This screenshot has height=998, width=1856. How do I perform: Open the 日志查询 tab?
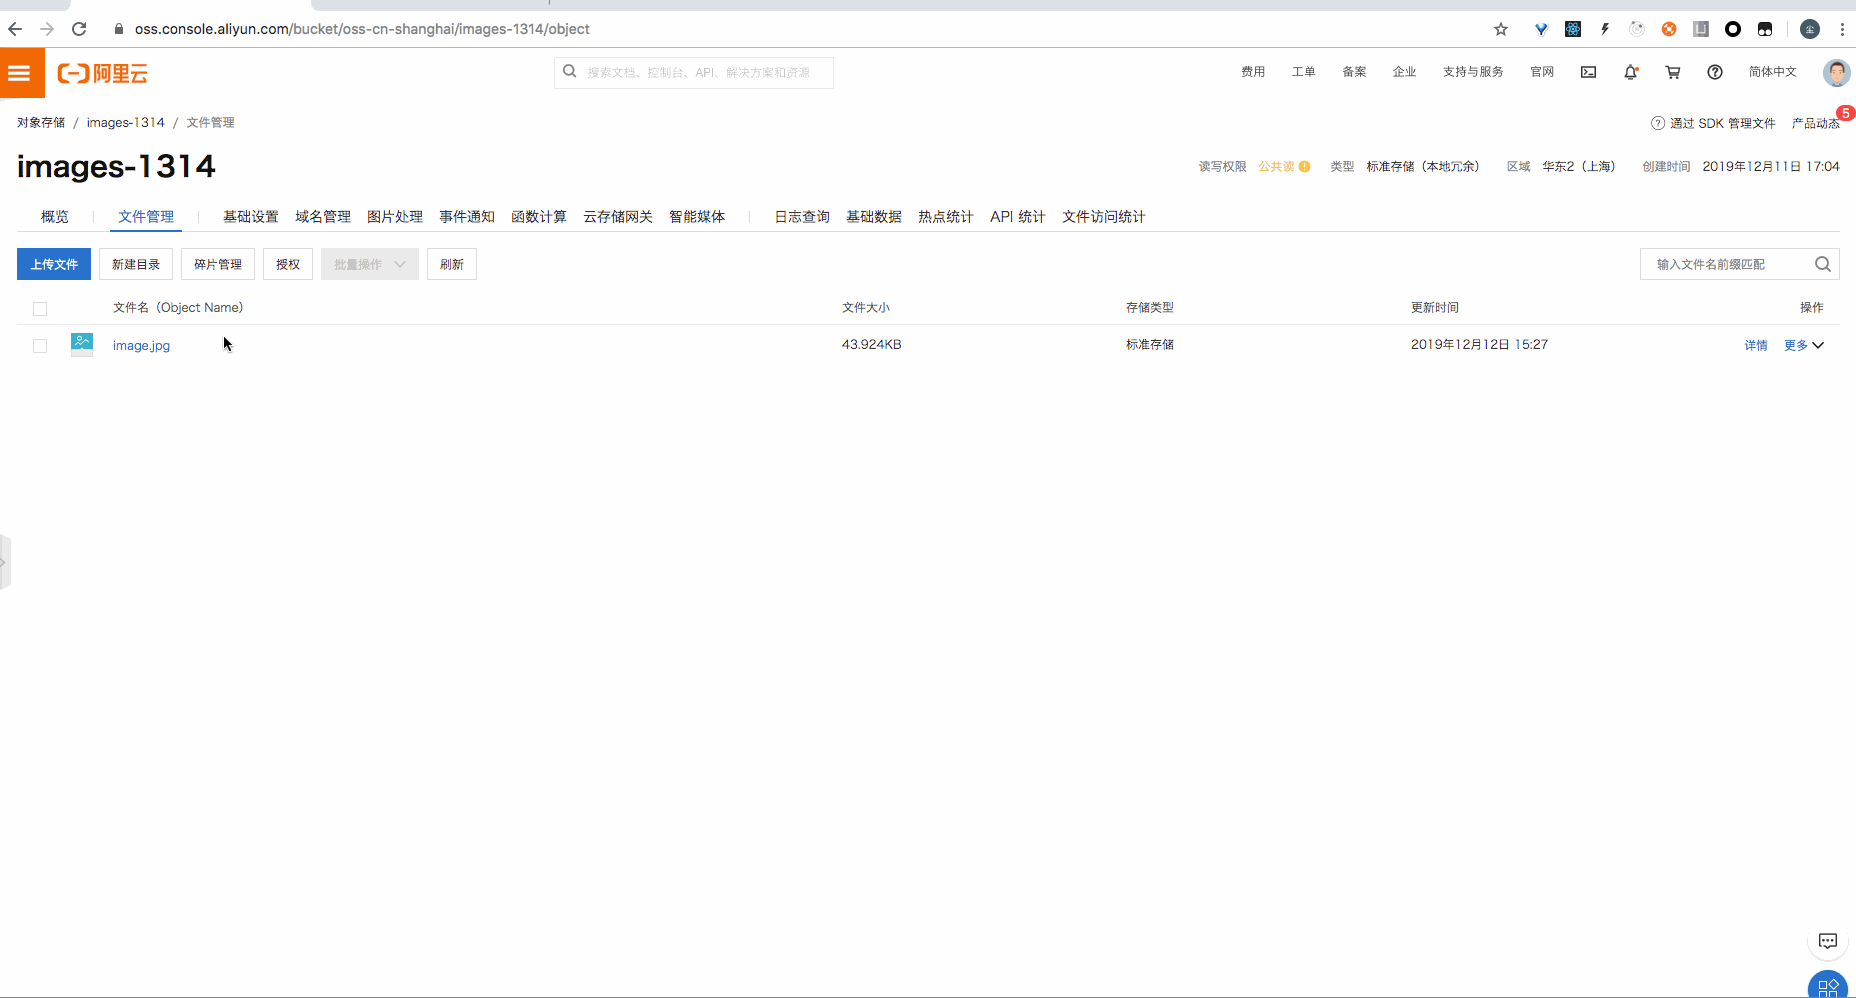[802, 217]
